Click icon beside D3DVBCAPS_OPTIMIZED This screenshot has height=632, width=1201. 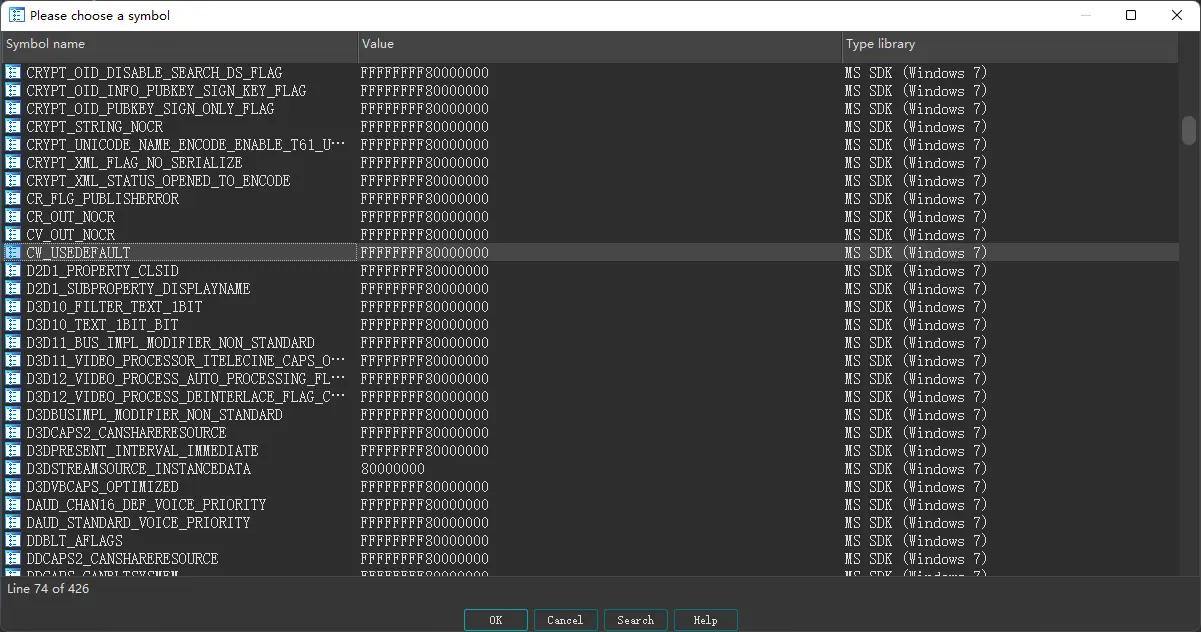coord(13,487)
